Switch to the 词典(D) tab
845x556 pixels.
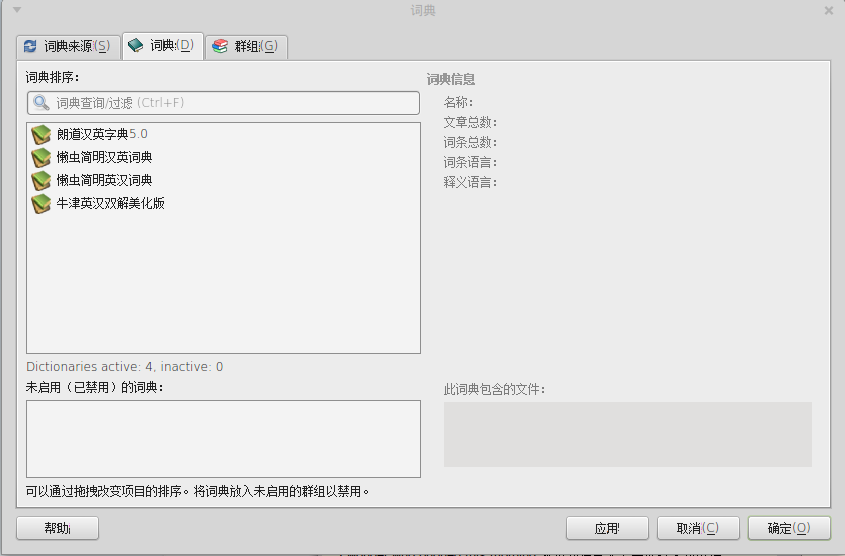tap(163, 46)
